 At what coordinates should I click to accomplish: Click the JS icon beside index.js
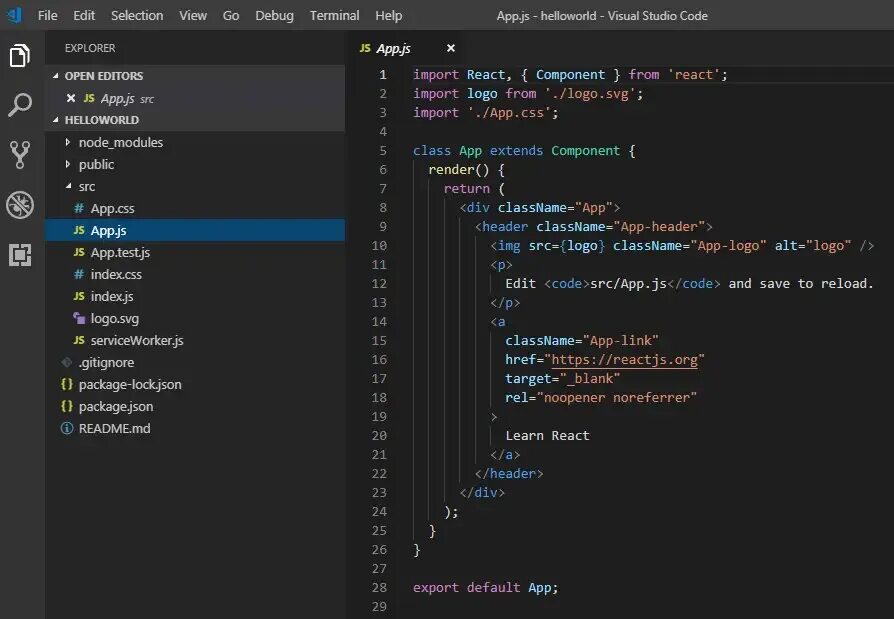tap(79, 296)
